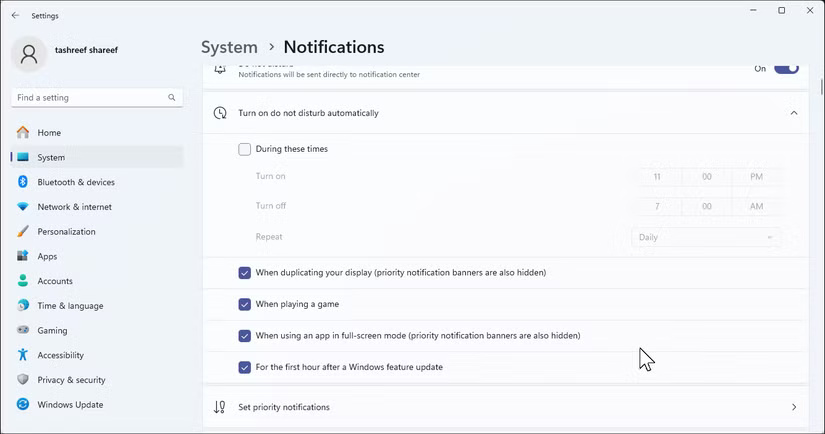Open the Apps settings page
The image size is (825, 434).
click(x=47, y=256)
